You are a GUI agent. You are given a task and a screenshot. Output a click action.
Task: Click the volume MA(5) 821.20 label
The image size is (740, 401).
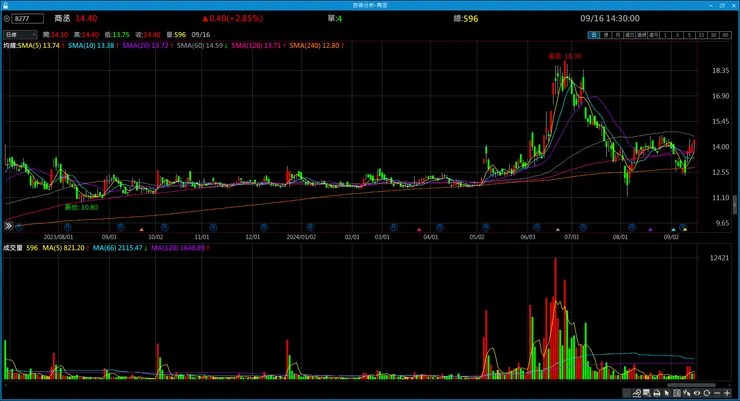click(64, 248)
